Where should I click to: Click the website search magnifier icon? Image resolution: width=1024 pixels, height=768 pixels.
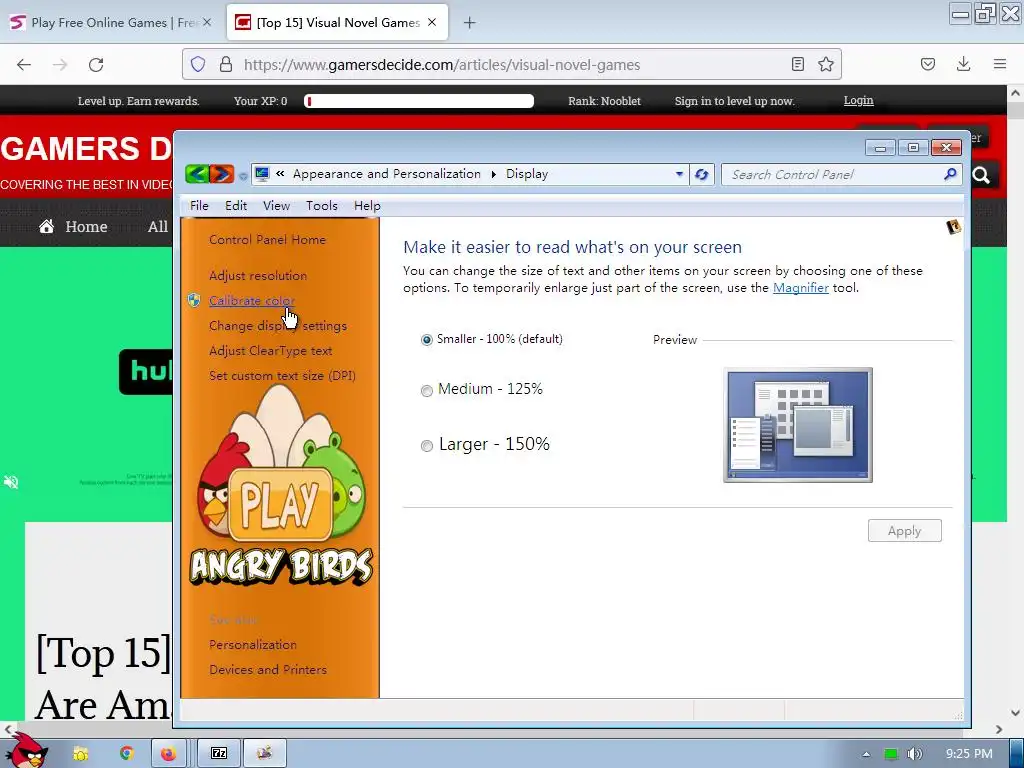[x=981, y=175]
